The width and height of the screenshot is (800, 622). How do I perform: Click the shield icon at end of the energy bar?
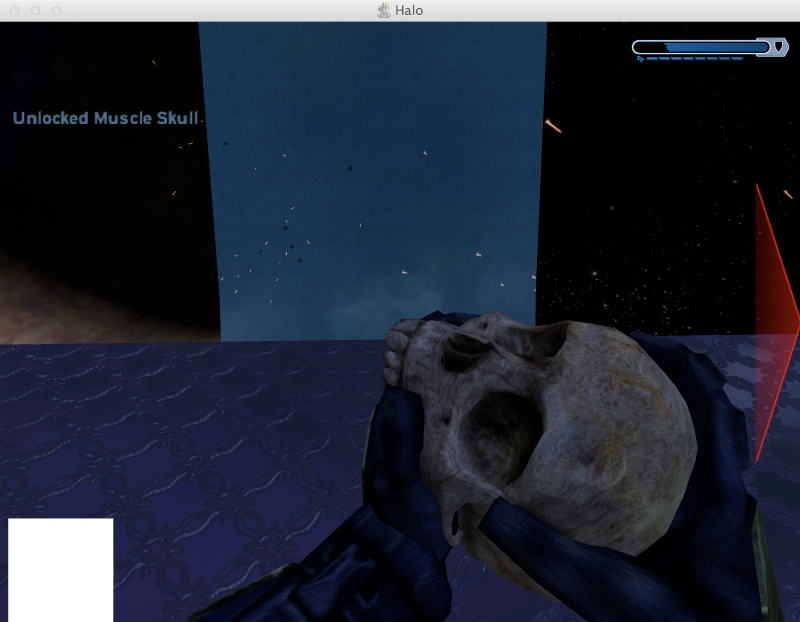tap(779, 47)
